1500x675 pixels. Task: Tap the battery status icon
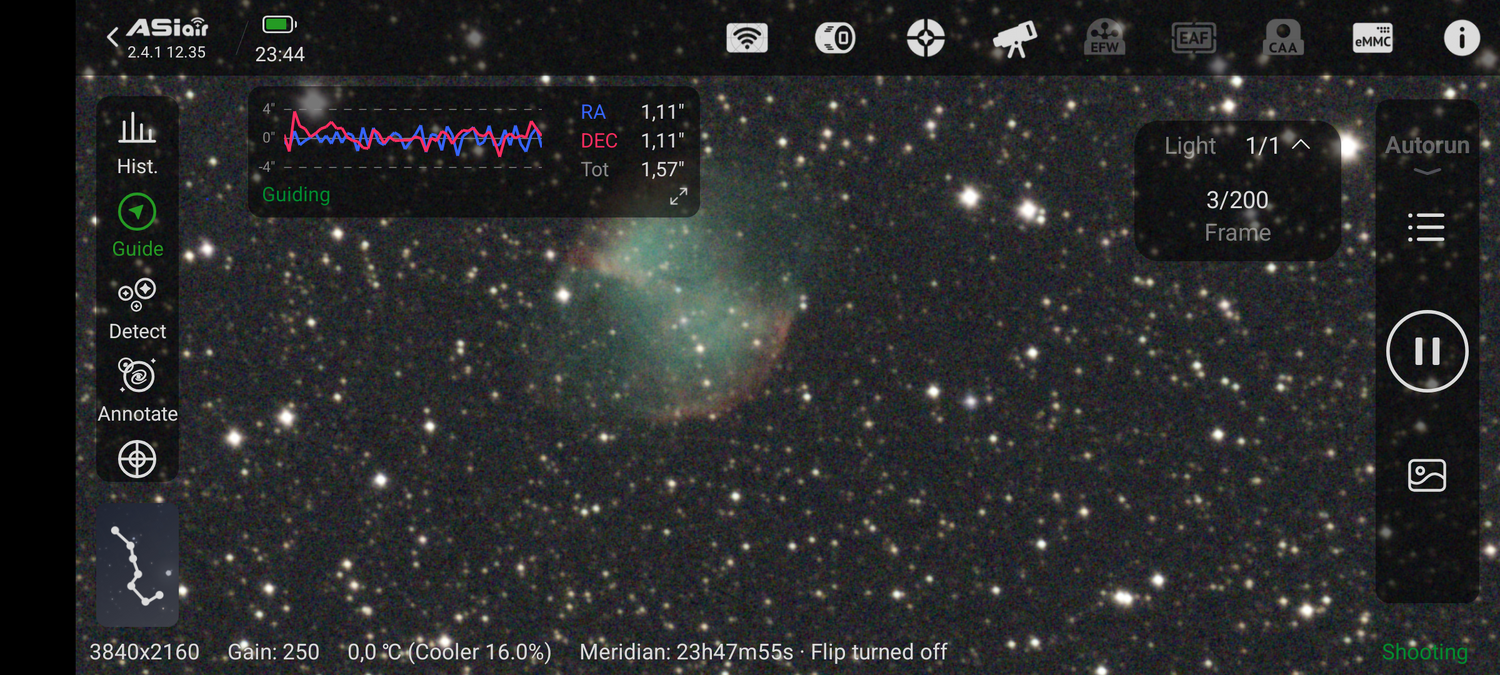coord(279,24)
